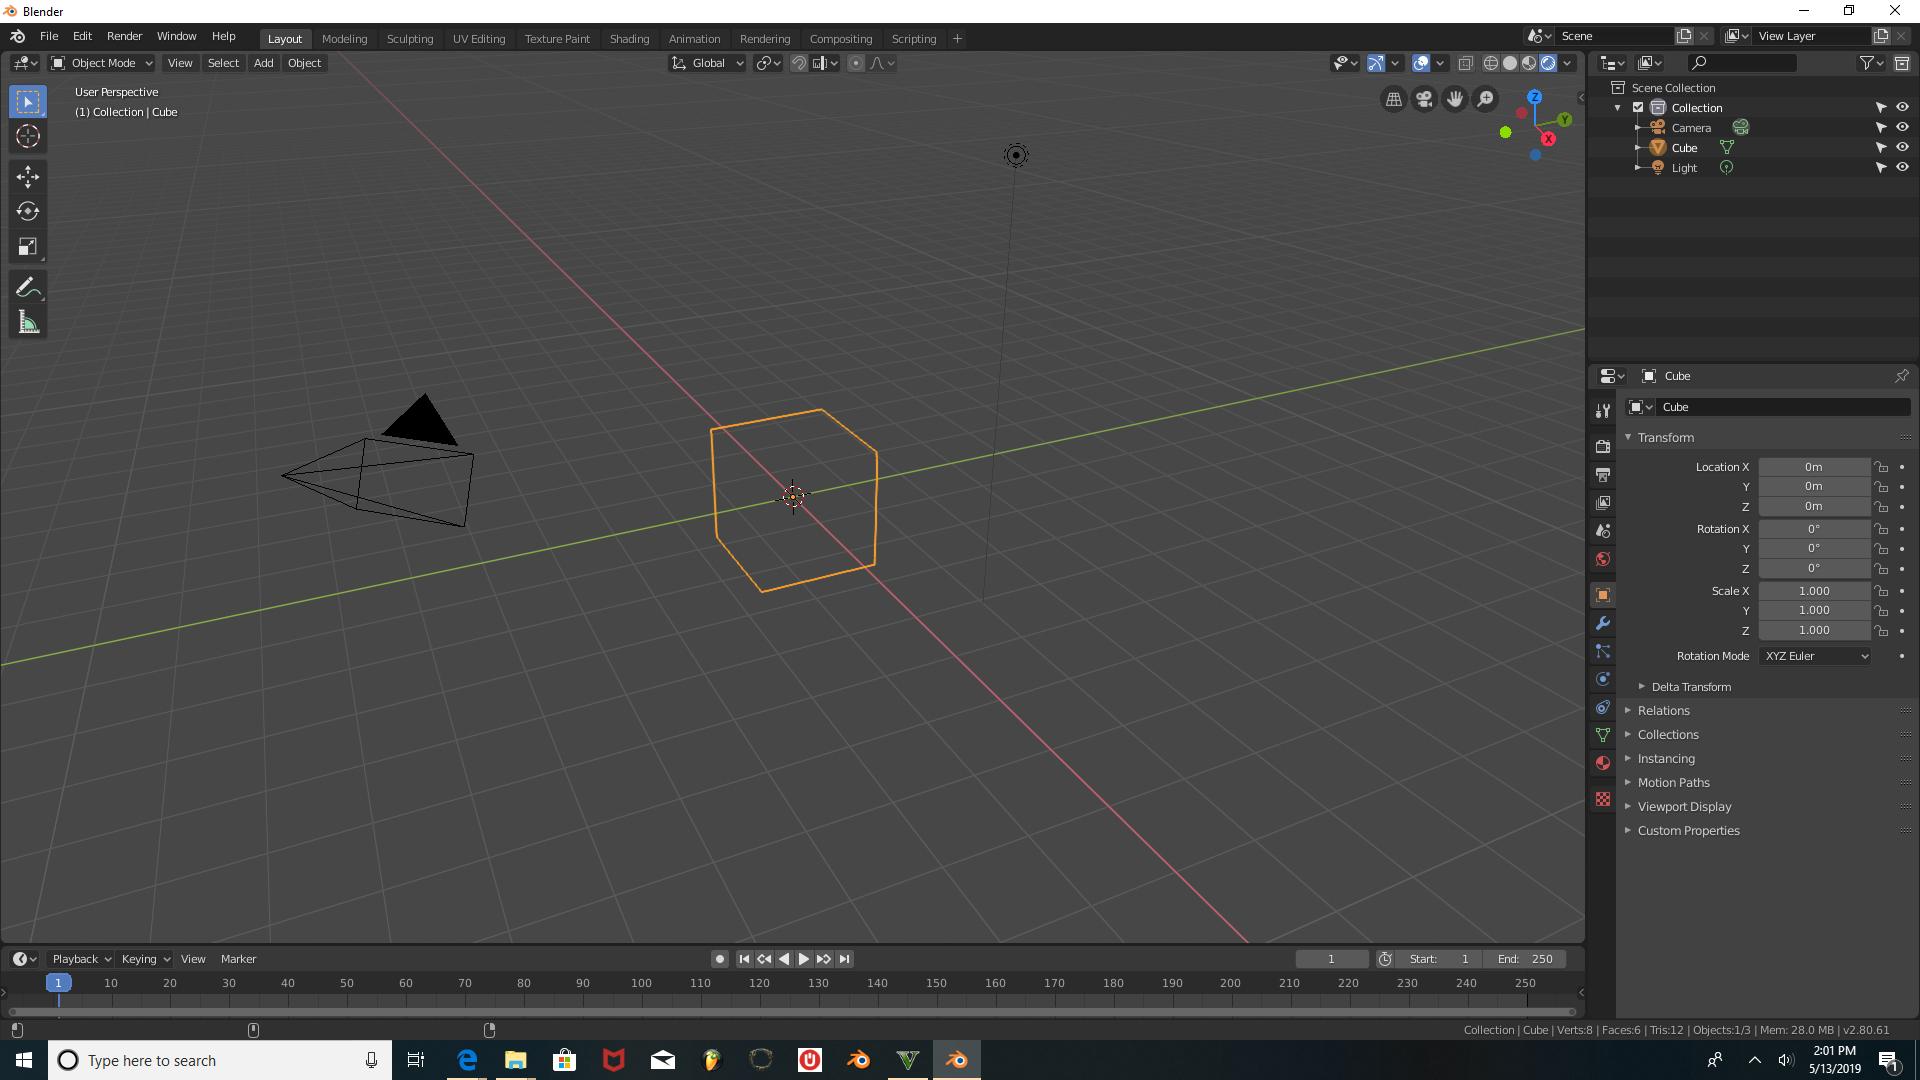1920x1080 pixels.
Task: Uncheck the Collection checkbox in the outliner
Action: [1637, 107]
